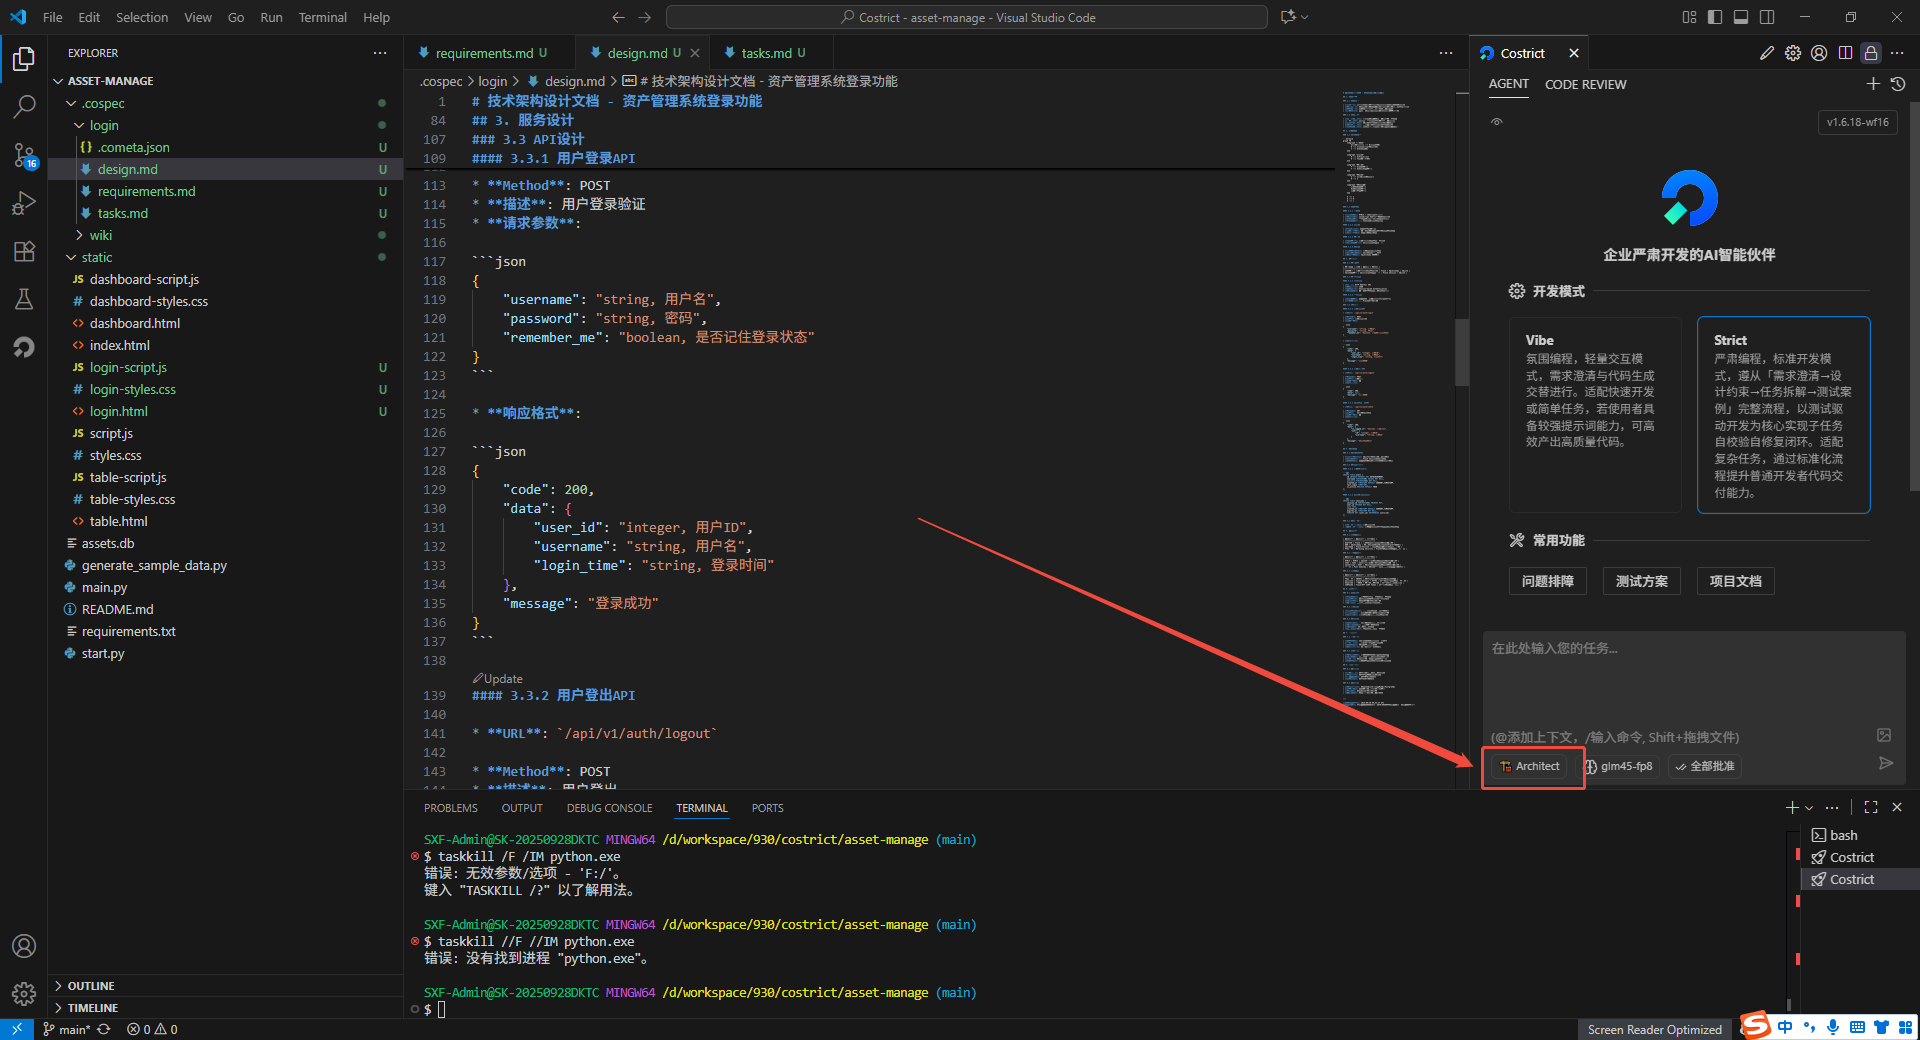Start a new Costrict task with plus icon
The height and width of the screenshot is (1040, 1920).
(x=1873, y=84)
